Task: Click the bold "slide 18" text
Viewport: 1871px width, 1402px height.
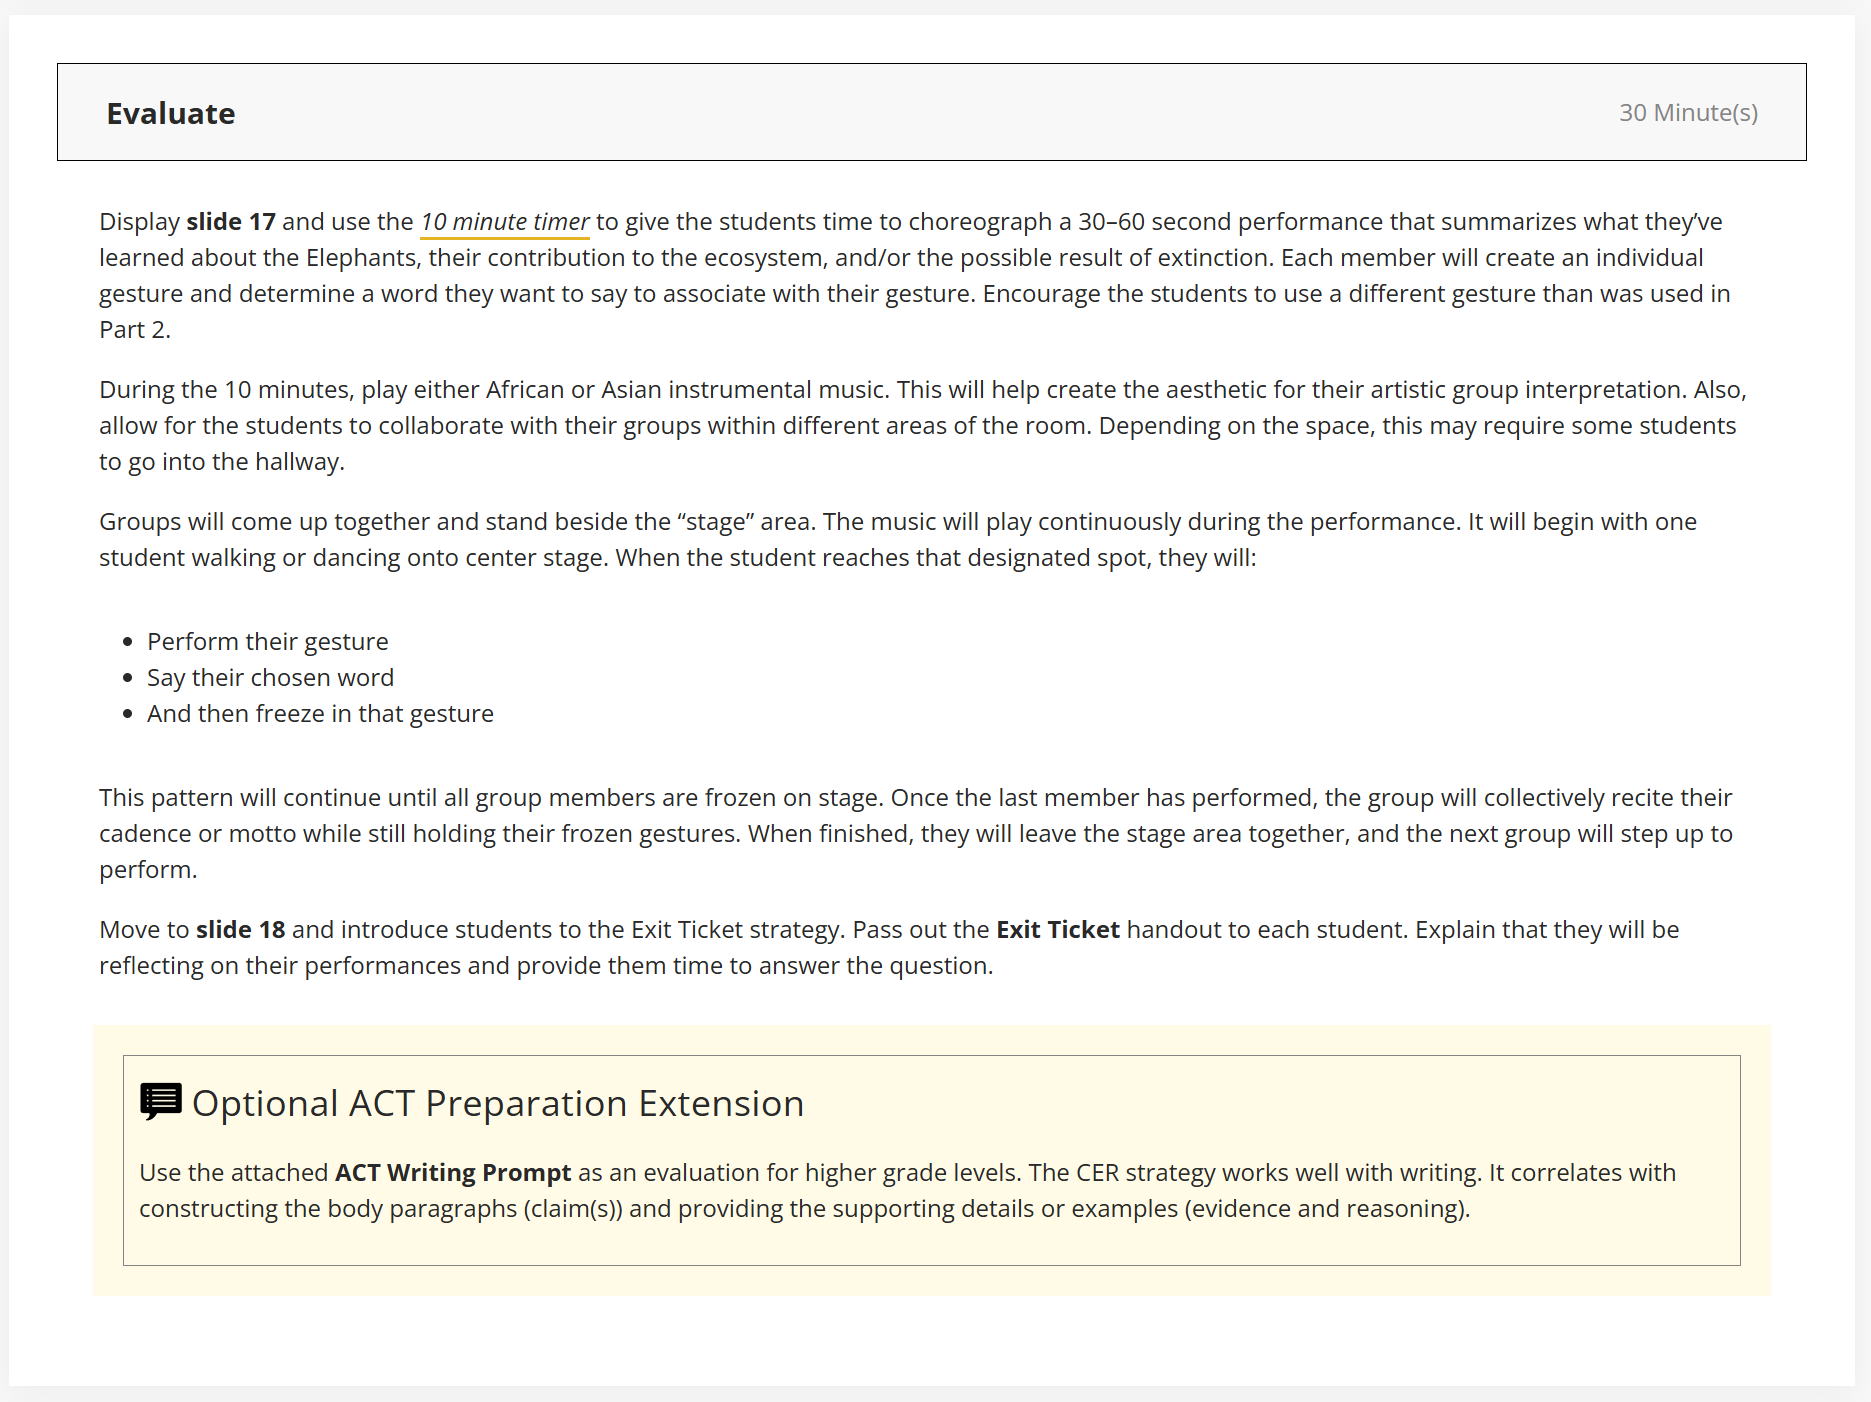Action: 240,930
